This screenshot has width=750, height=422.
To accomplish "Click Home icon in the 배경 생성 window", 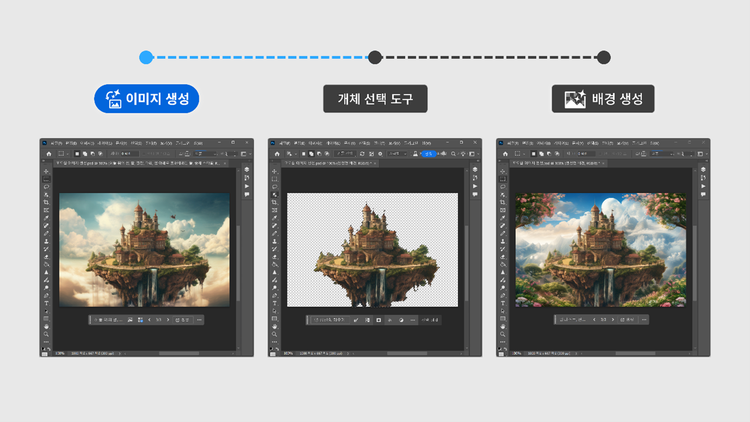I will [505, 154].
